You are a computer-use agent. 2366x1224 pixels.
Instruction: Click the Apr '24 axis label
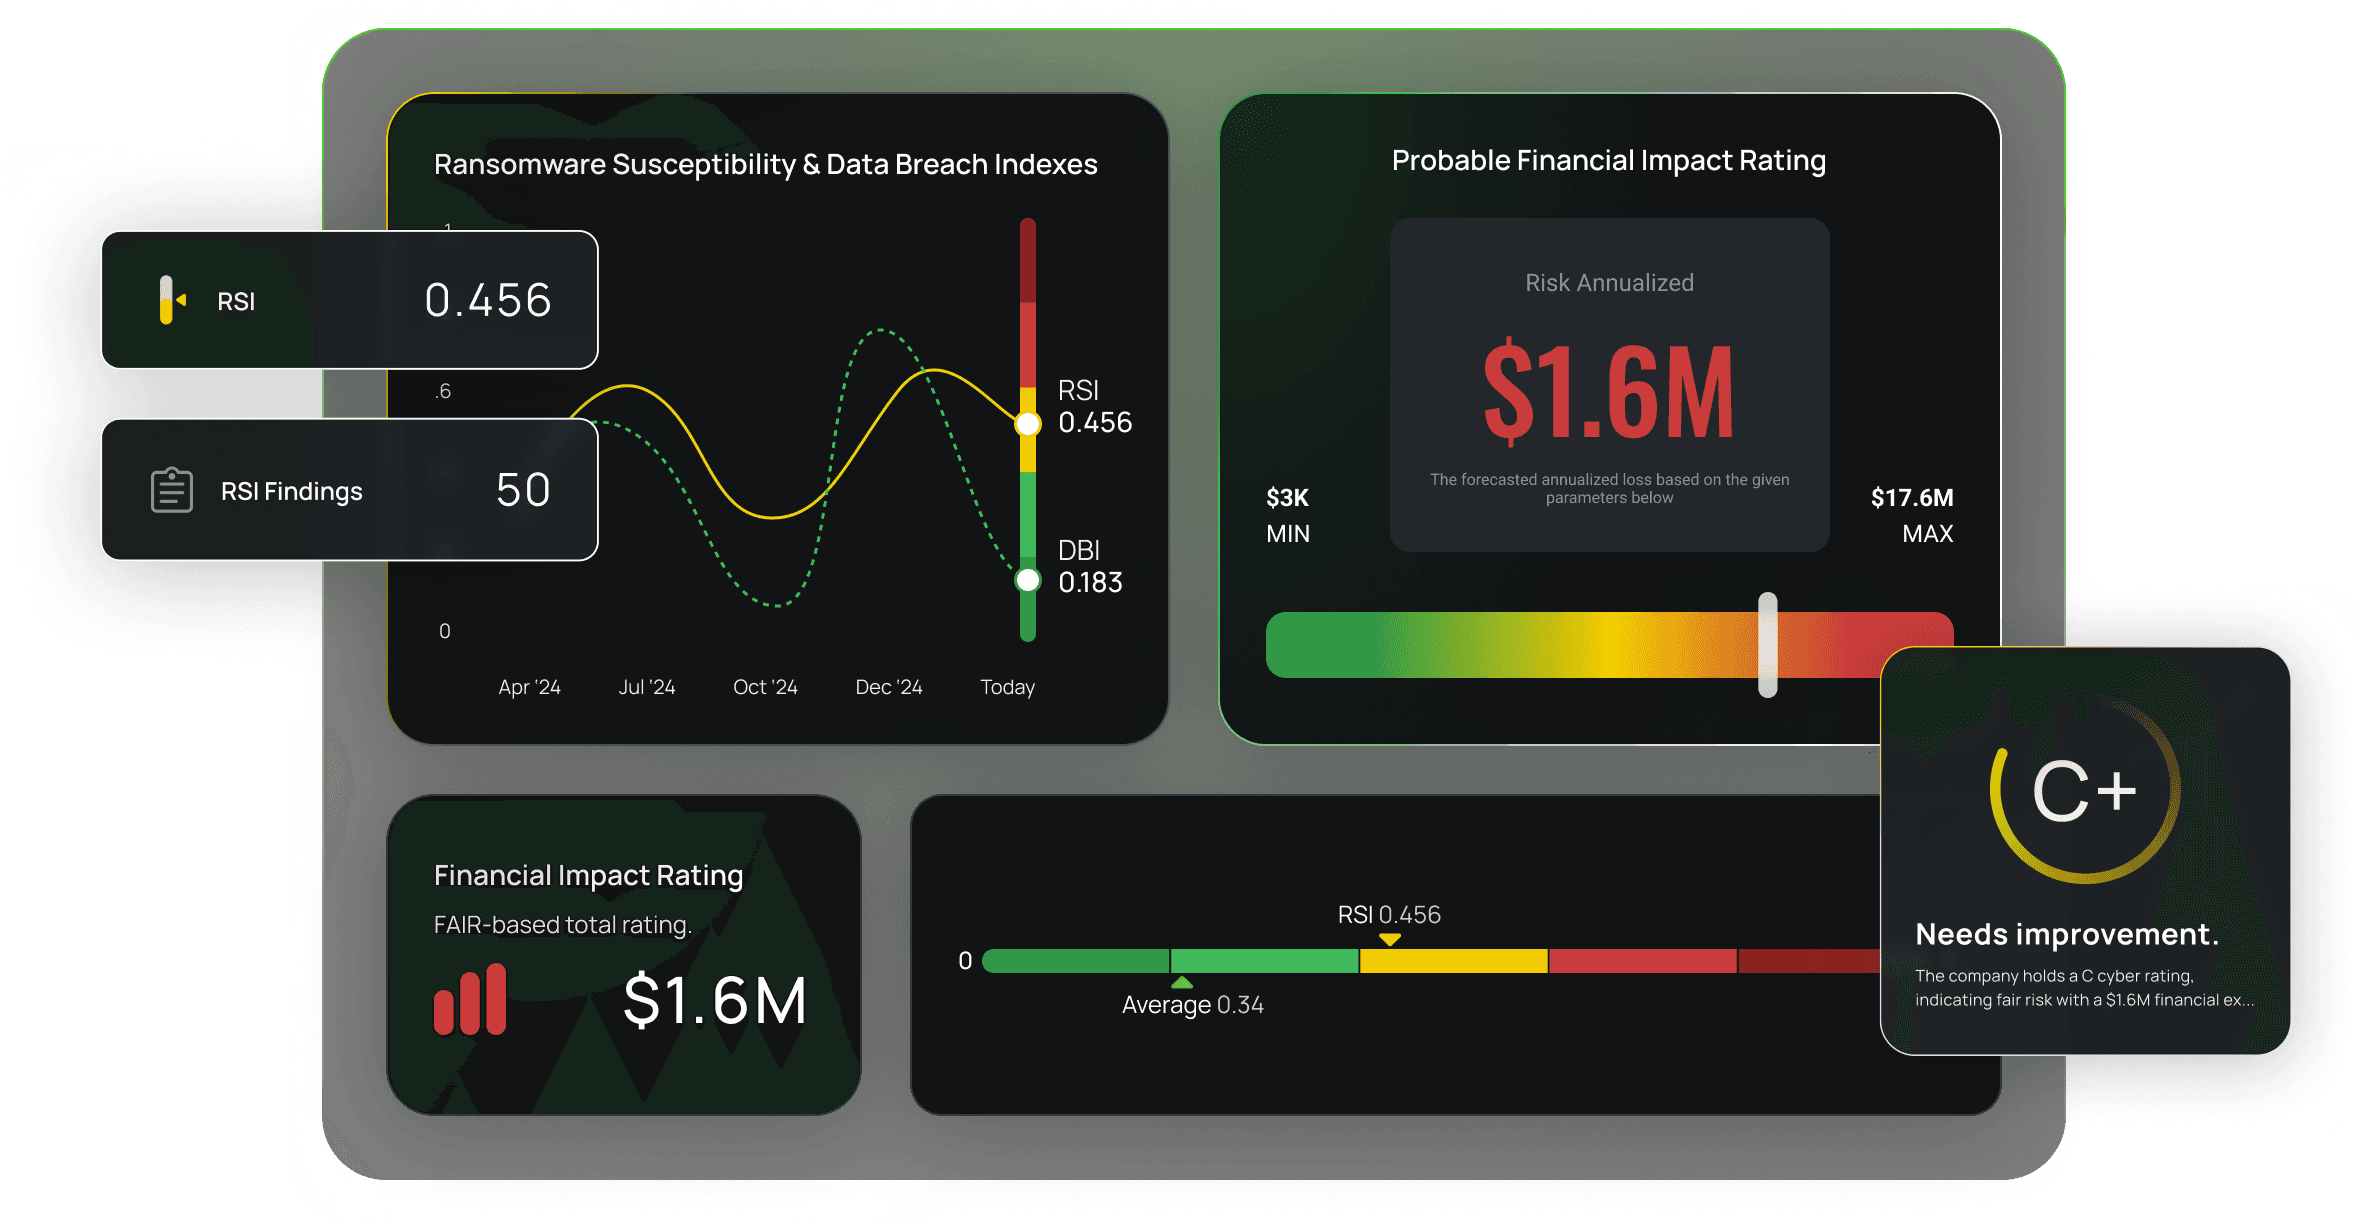pos(529,687)
